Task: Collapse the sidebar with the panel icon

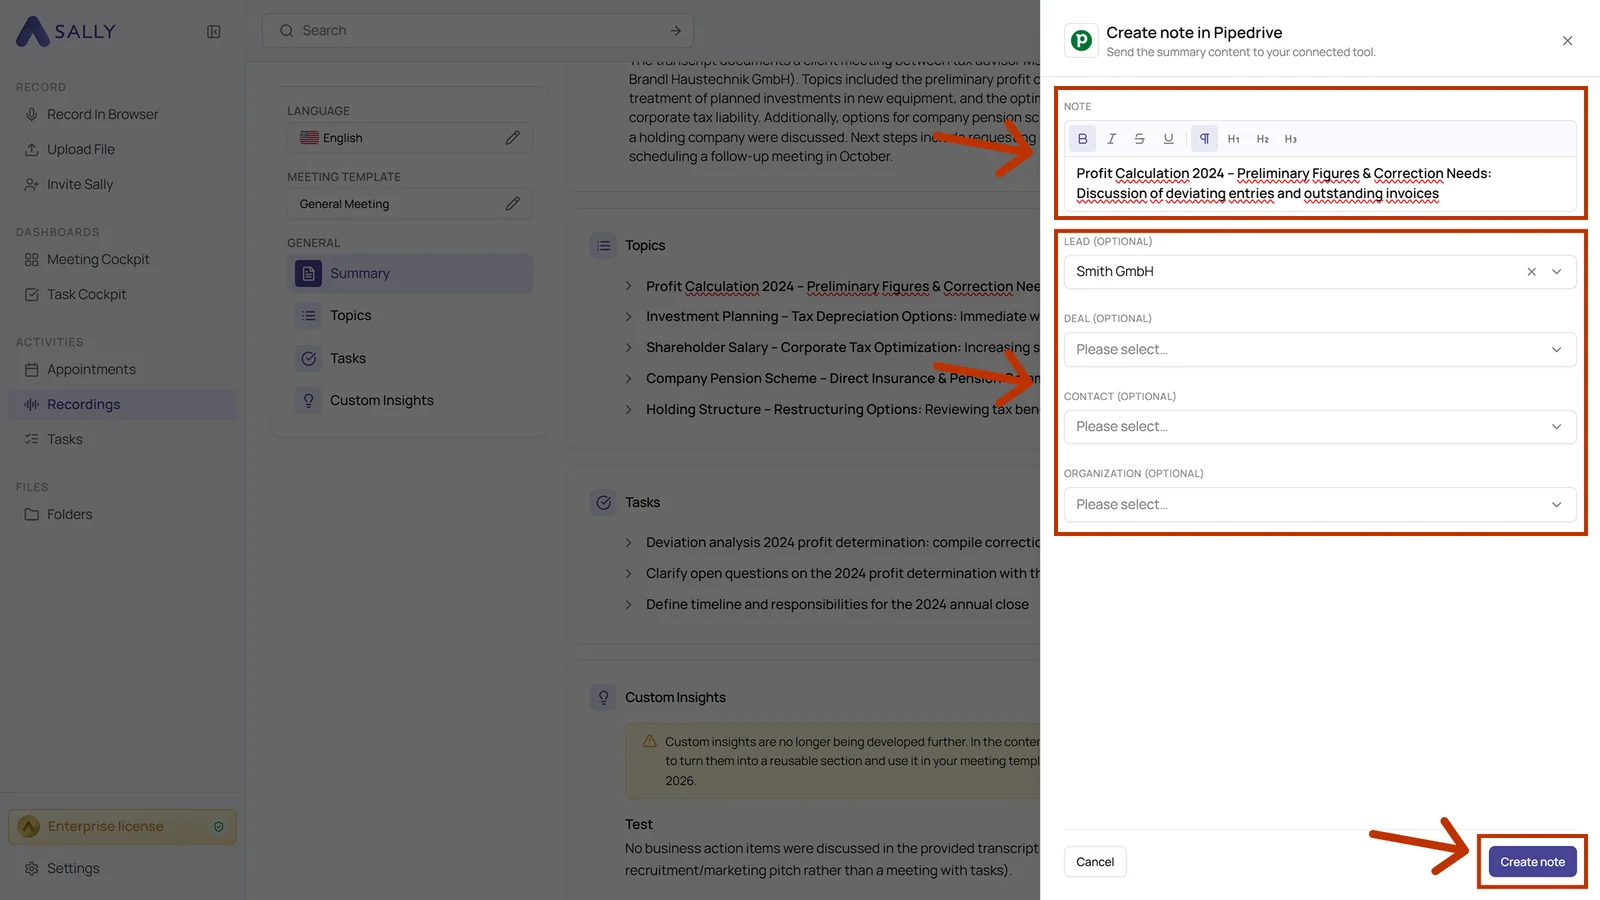Action: (x=213, y=32)
